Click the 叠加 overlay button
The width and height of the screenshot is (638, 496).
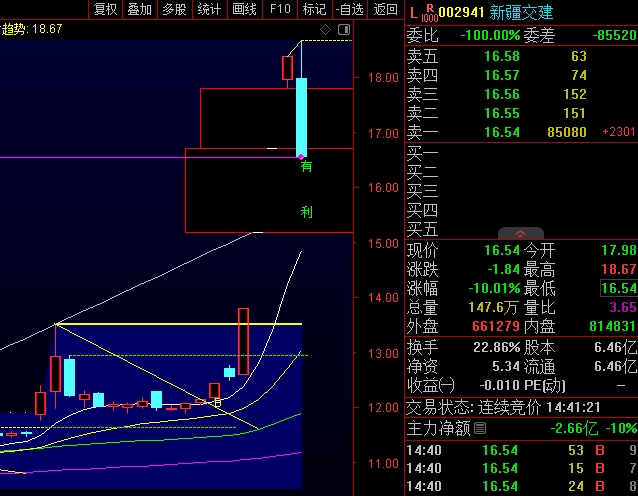[140, 9]
